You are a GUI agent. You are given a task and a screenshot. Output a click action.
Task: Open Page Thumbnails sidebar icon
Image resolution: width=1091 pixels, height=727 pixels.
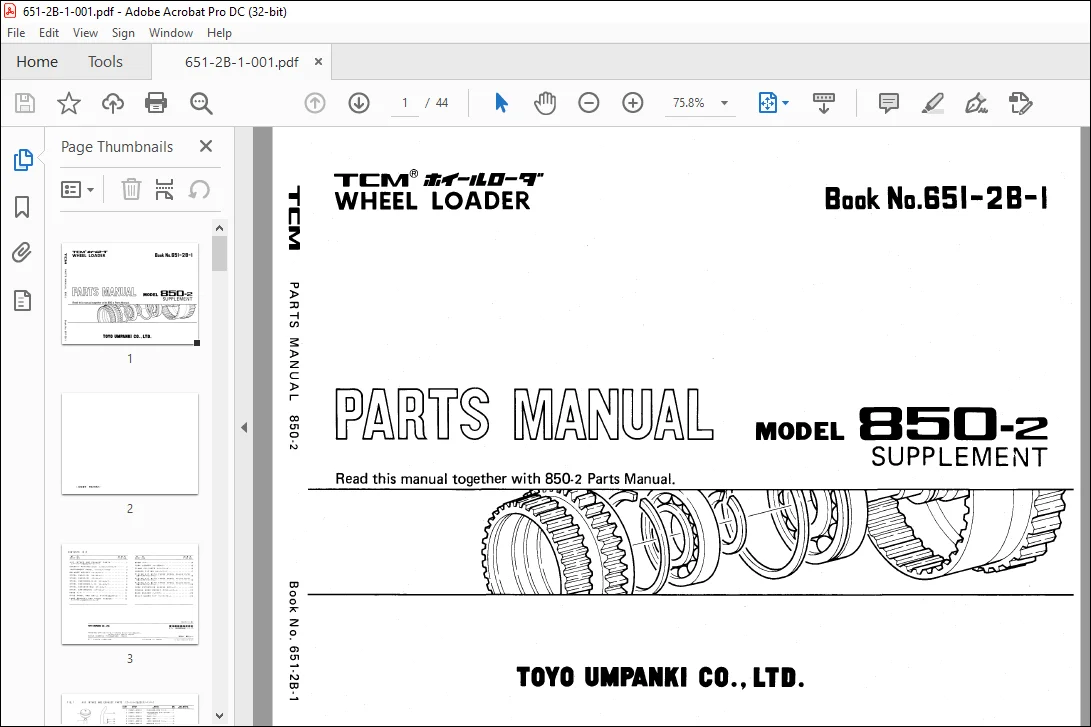(x=22, y=159)
